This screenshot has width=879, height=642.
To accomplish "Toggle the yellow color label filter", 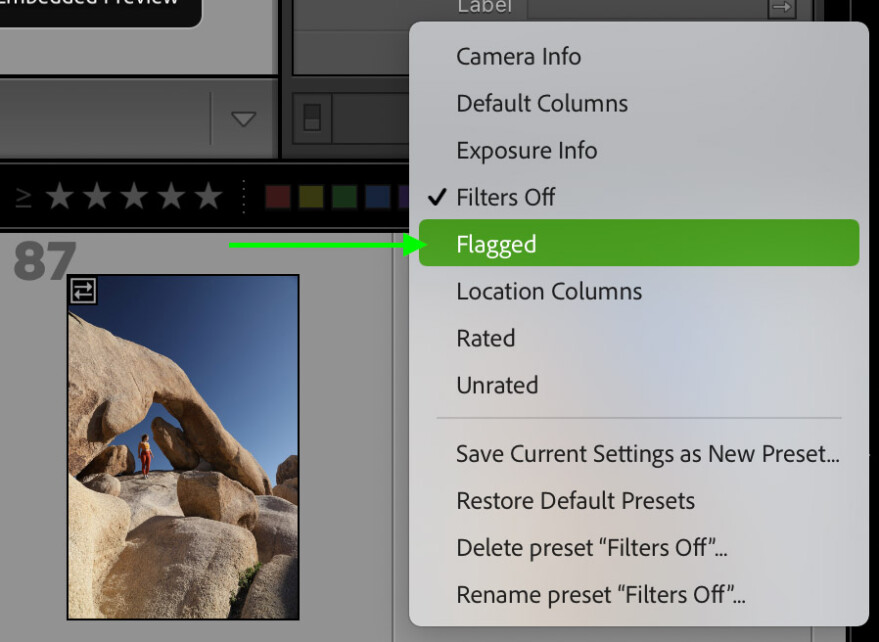I will (x=310, y=197).
